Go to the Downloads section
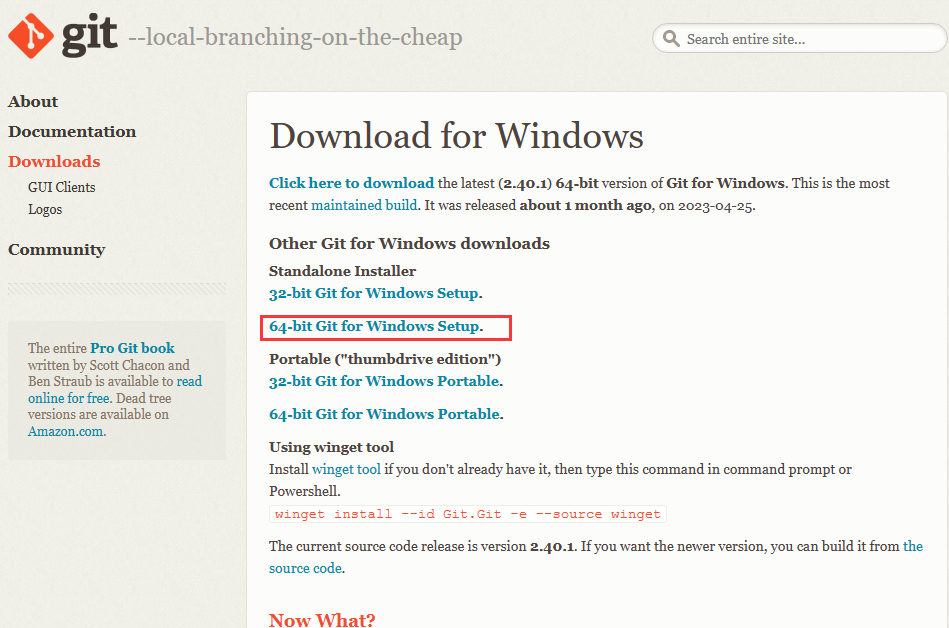This screenshot has width=949, height=628. (54, 162)
